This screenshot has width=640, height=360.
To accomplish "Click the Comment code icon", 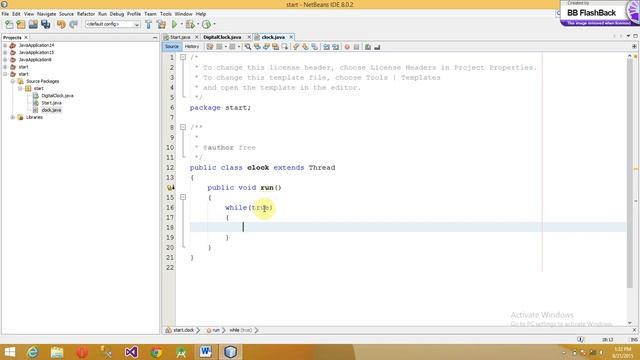I will pos(368,47).
